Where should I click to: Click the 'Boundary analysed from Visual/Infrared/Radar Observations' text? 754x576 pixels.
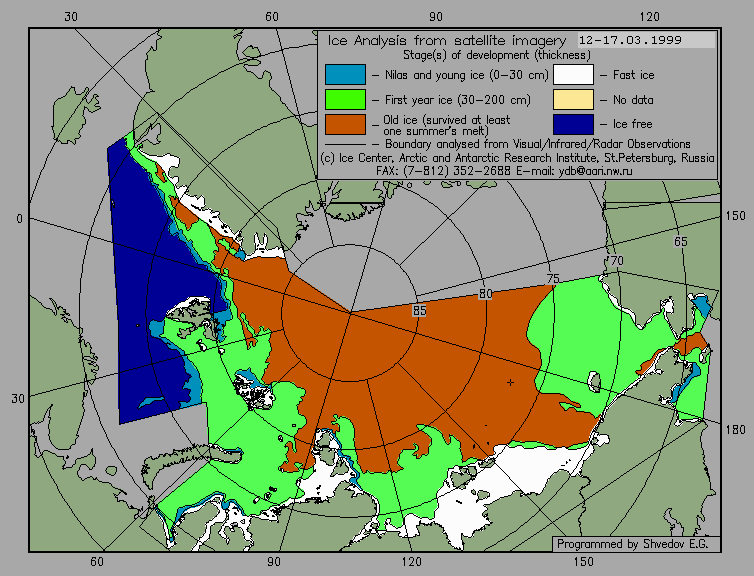(x=538, y=144)
